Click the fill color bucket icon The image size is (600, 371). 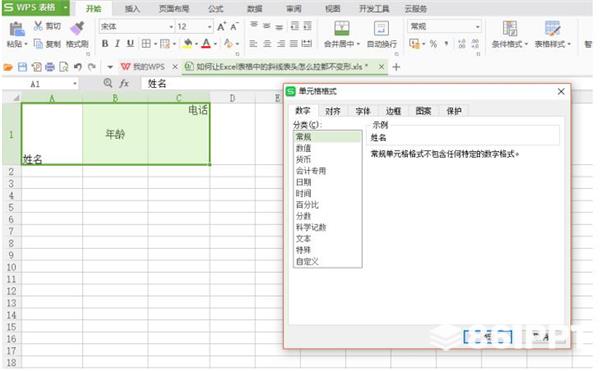[x=188, y=44]
